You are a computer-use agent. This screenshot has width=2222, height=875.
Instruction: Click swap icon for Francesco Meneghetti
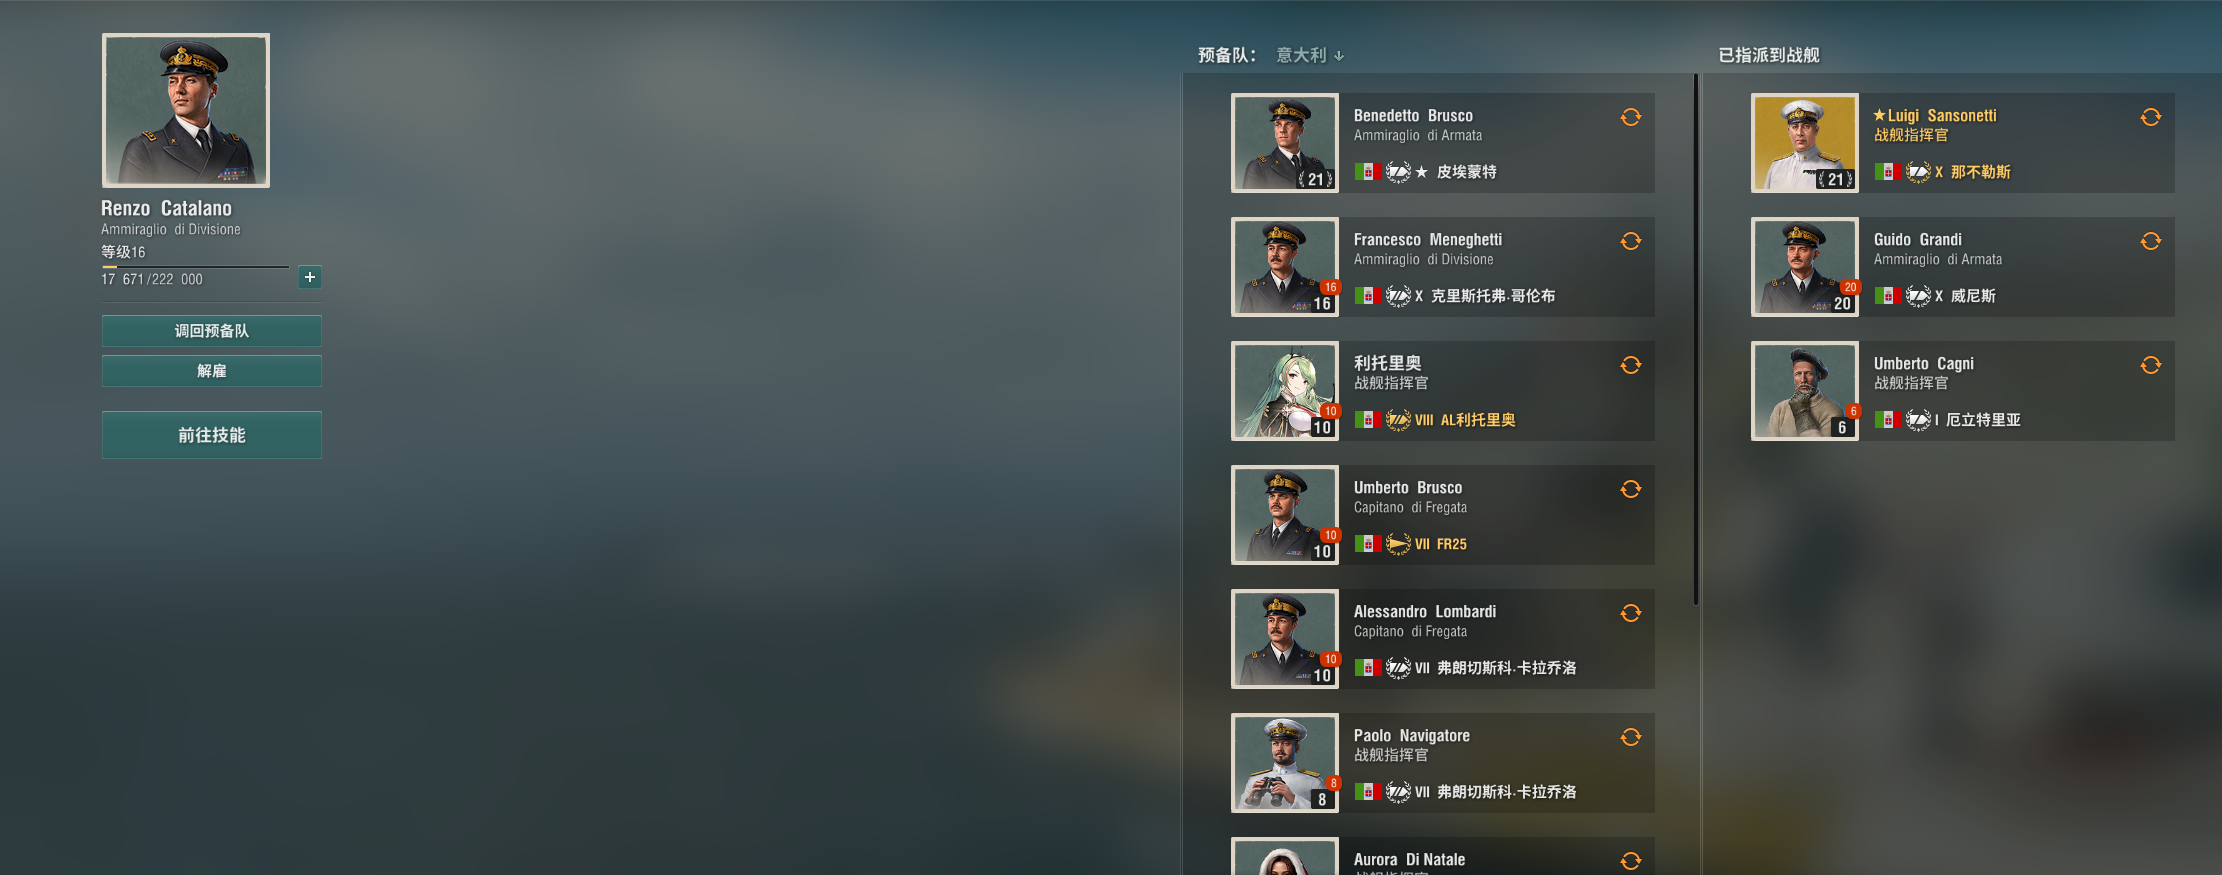click(1630, 241)
